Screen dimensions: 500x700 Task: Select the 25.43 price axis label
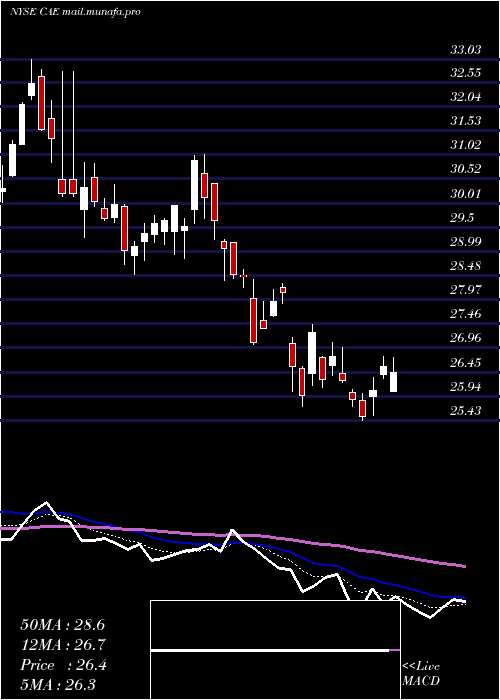pyautogui.click(x=465, y=411)
